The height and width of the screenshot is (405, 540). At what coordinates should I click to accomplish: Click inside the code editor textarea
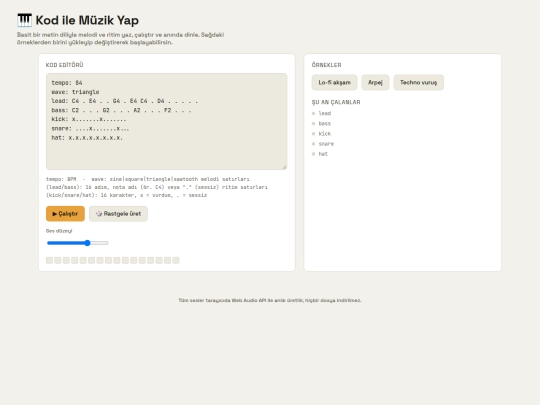pos(166,121)
